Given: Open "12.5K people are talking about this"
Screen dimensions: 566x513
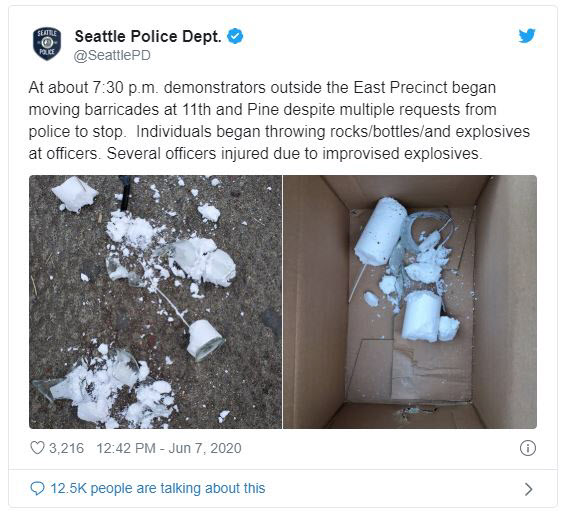Looking at the screenshot, I should coord(158,488).
